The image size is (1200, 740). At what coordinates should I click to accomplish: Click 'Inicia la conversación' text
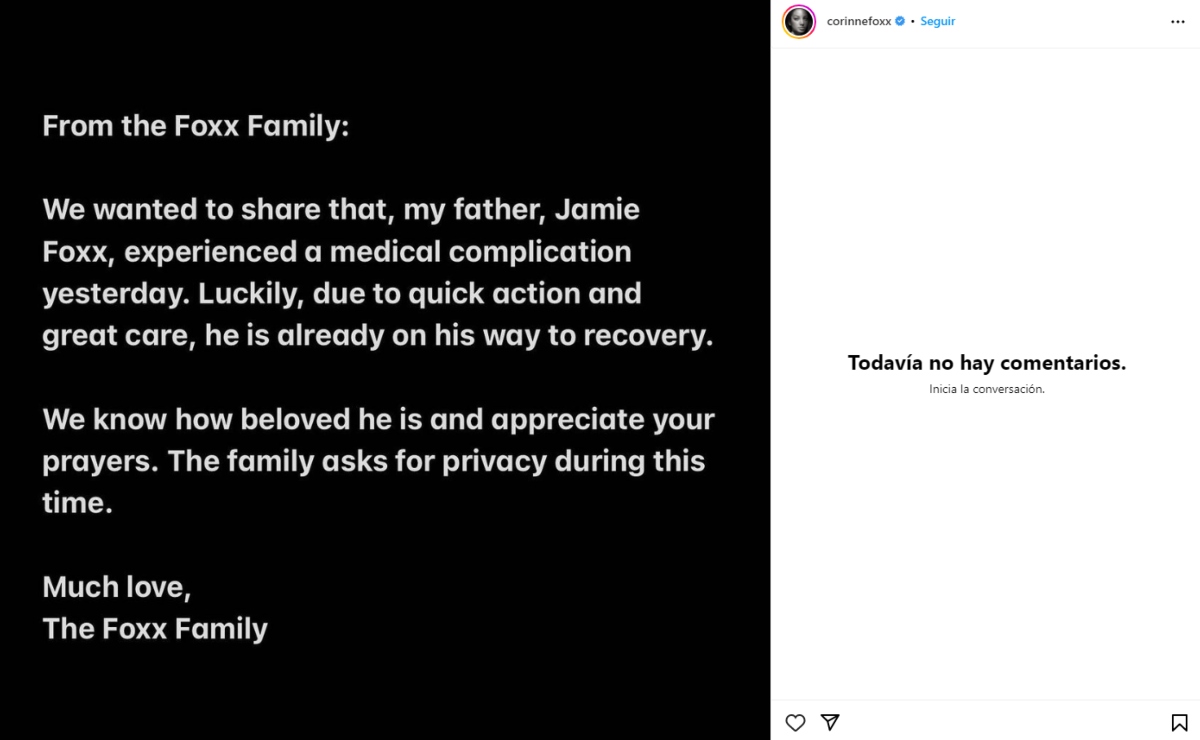click(x=987, y=389)
